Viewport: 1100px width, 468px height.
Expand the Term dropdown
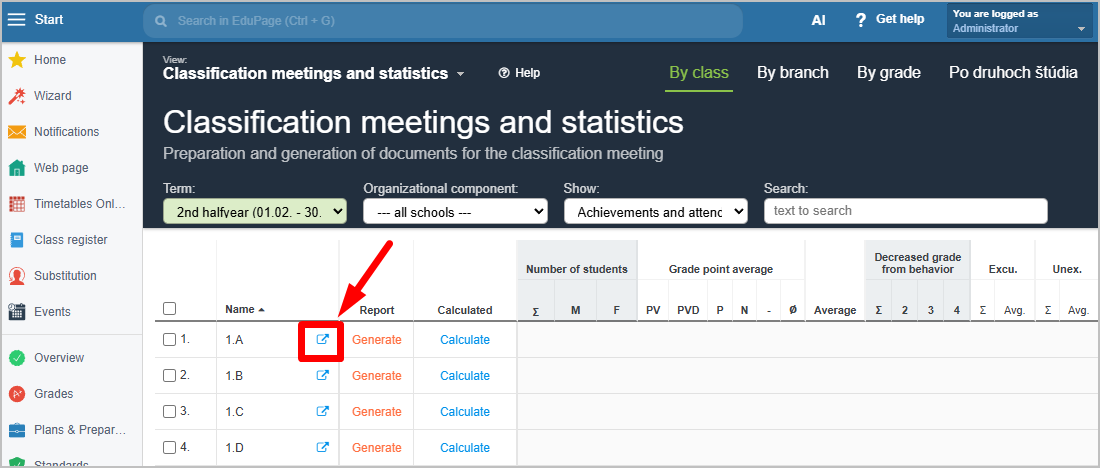click(254, 211)
